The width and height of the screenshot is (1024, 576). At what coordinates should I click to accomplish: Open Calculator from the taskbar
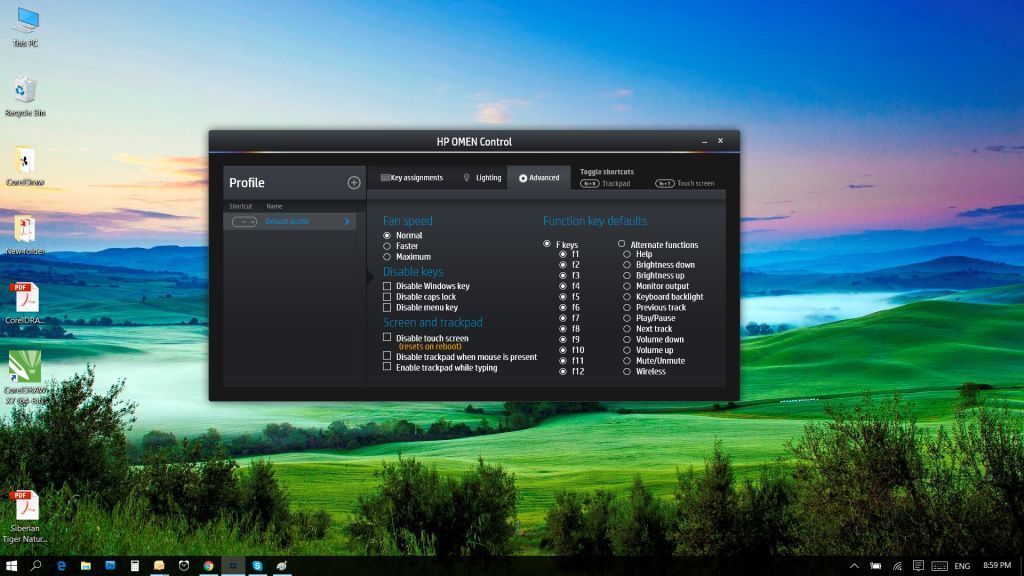(x=135, y=566)
